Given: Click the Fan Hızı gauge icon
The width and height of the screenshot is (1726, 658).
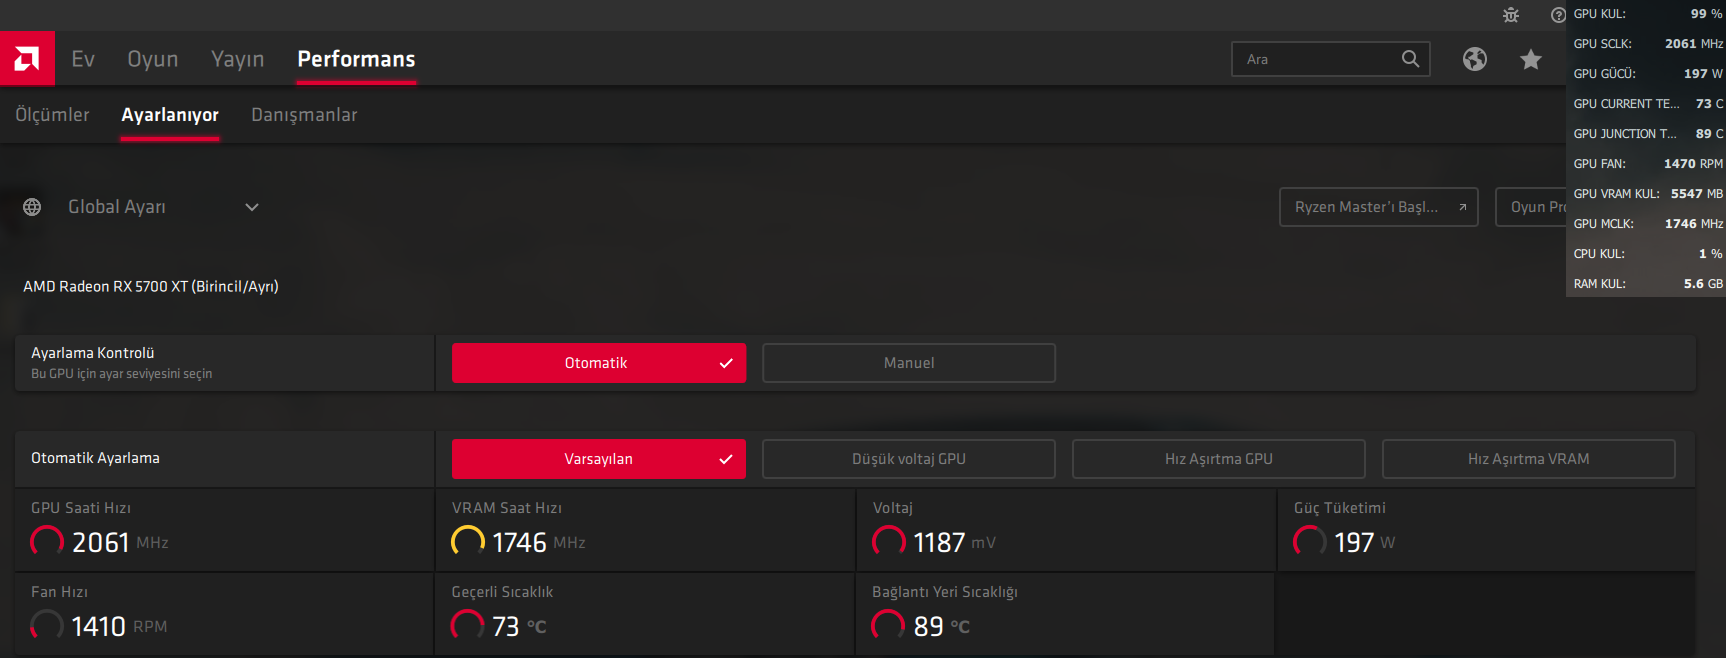Looking at the screenshot, I should (x=47, y=626).
